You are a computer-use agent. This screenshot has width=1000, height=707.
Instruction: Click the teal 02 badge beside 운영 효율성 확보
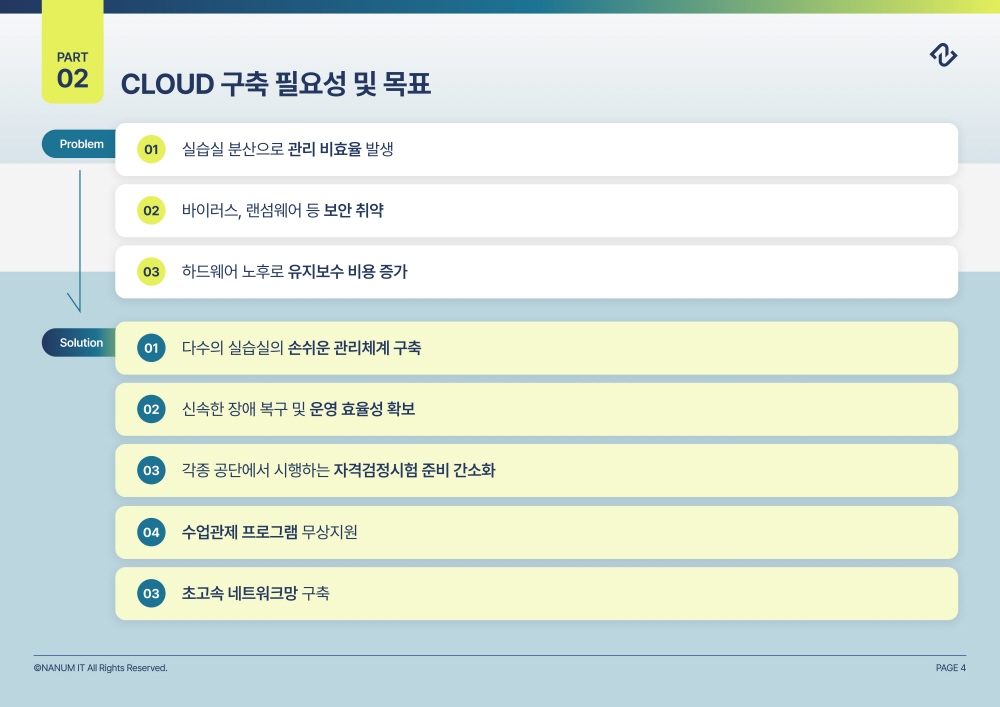151,409
